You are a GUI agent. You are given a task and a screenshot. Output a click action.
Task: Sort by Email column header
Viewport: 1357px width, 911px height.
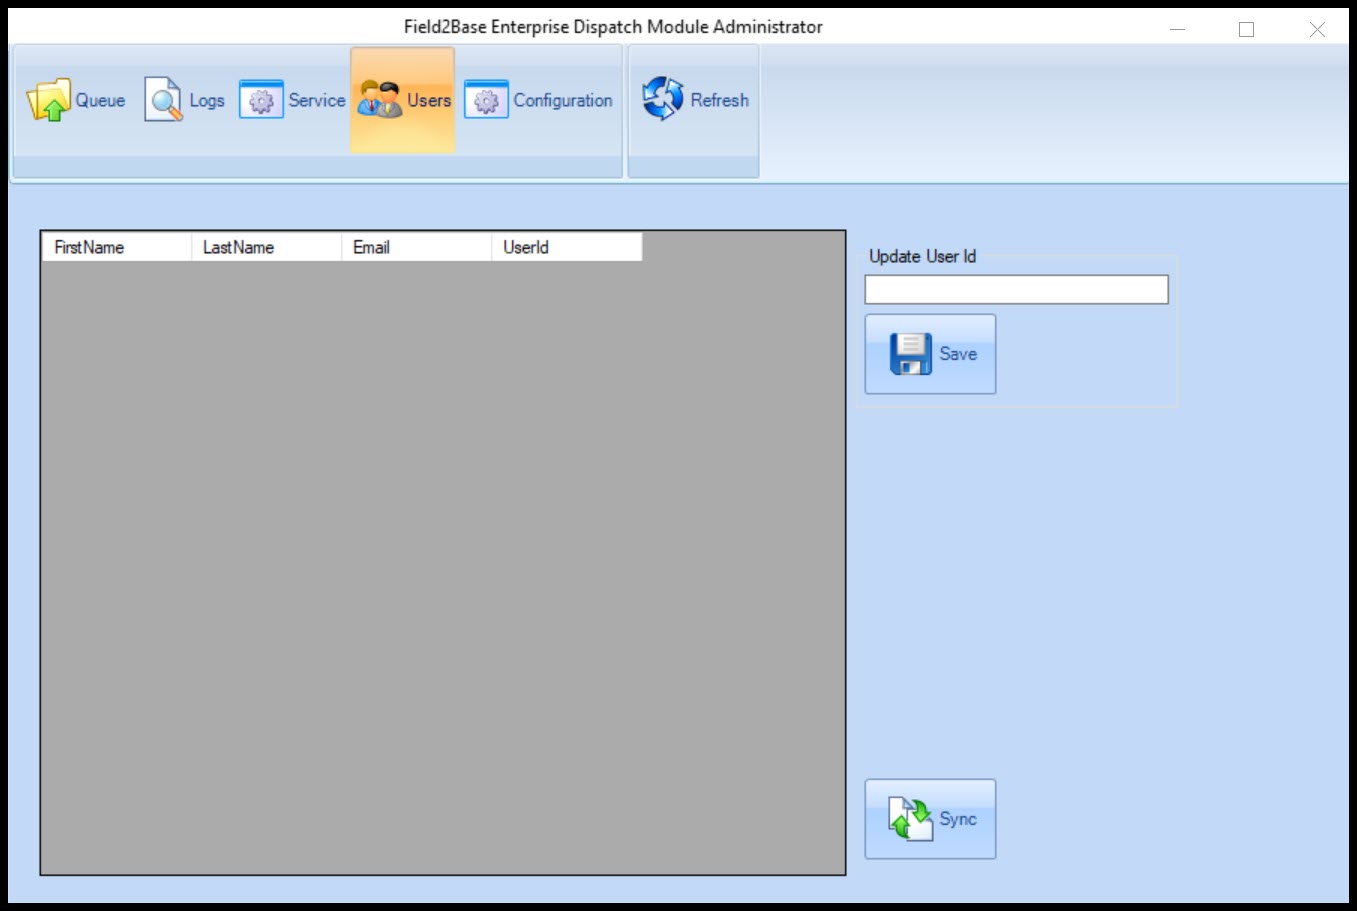tap(417, 247)
